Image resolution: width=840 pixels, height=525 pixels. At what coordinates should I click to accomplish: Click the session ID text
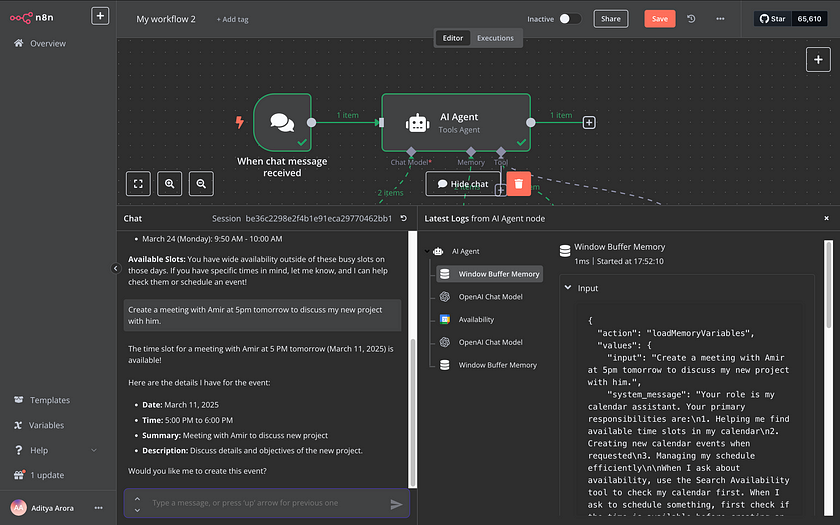(319, 219)
